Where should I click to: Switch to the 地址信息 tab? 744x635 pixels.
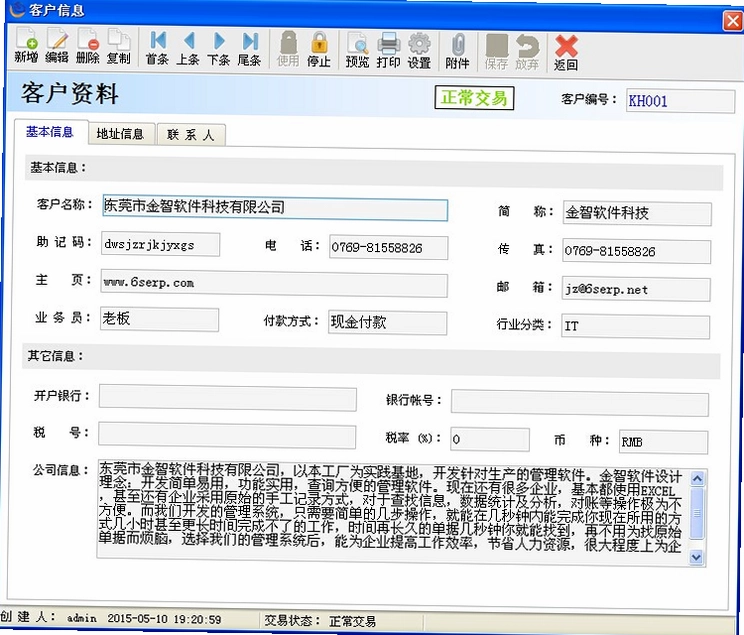pyautogui.click(x=121, y=134)
